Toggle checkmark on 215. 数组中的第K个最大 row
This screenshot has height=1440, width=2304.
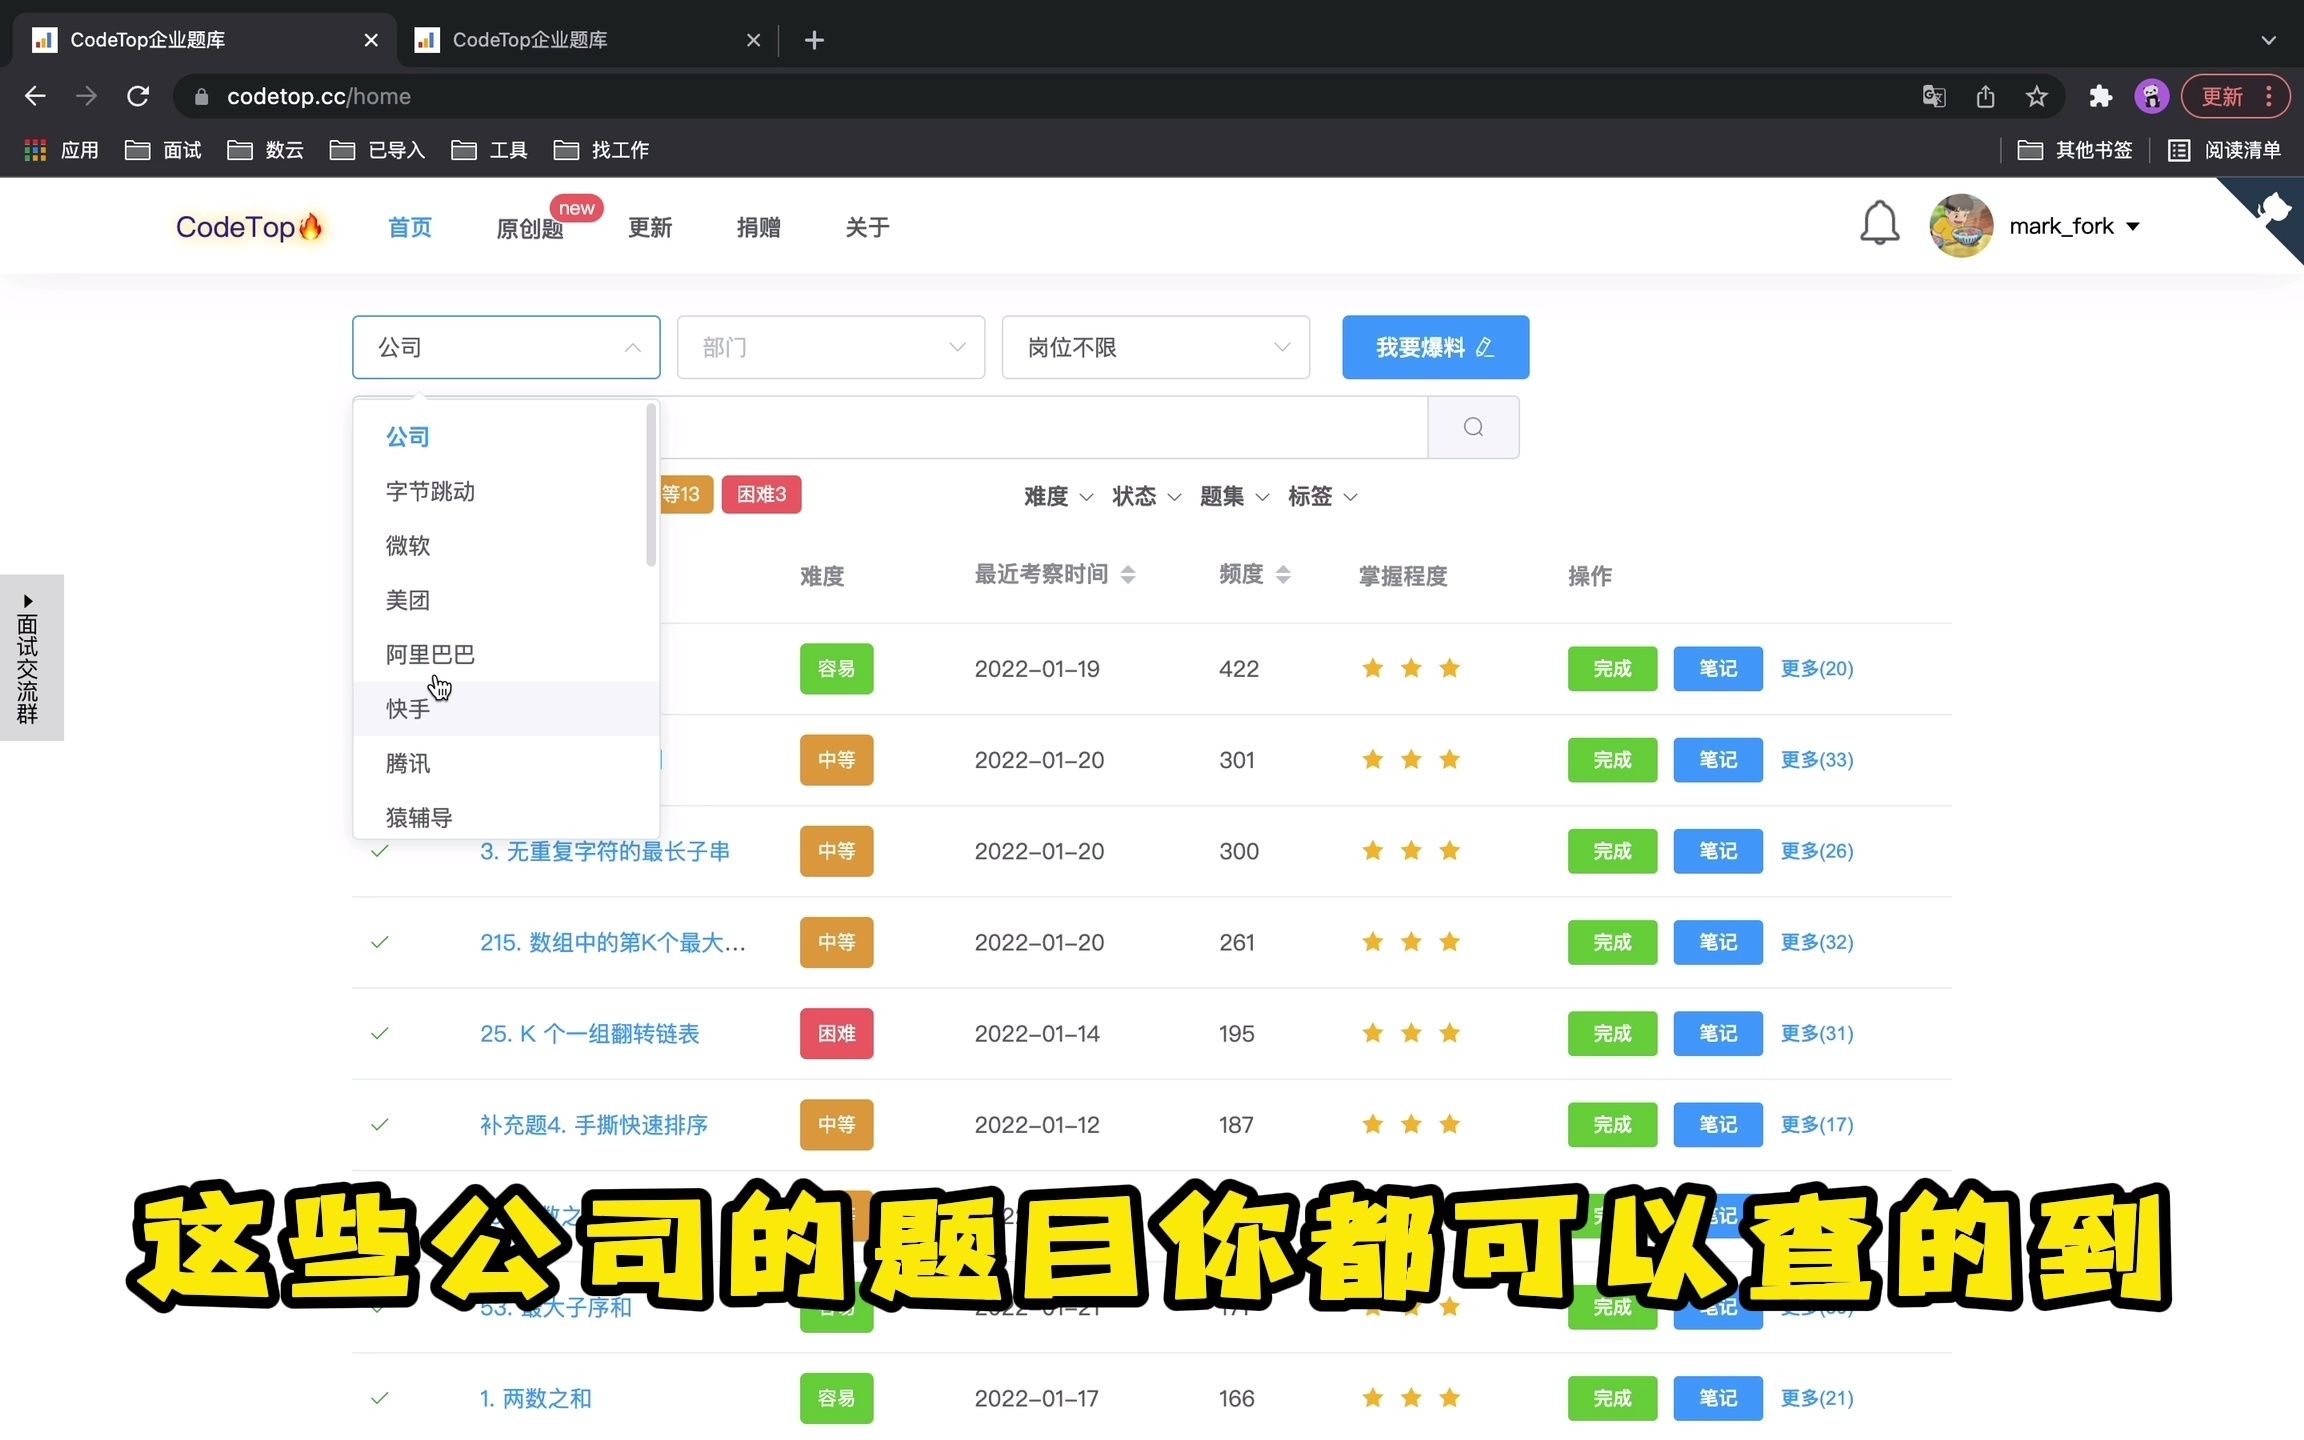pyautogui.click(x=380, y=942)
